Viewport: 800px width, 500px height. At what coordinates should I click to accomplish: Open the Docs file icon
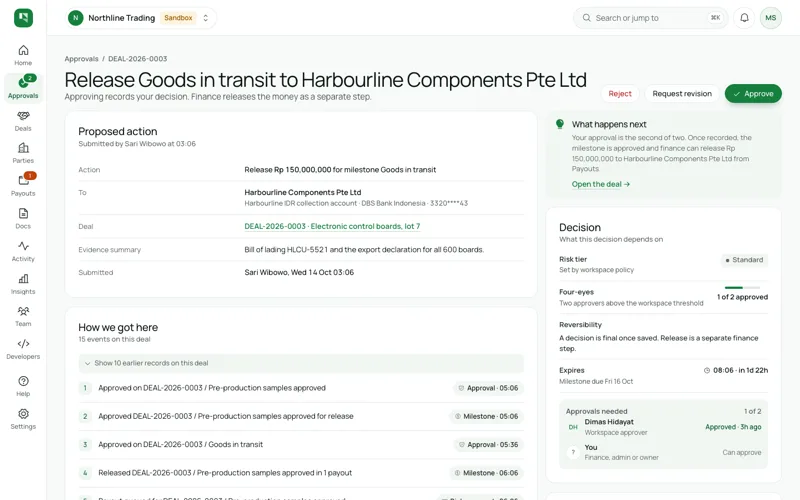tap(23, 213)
